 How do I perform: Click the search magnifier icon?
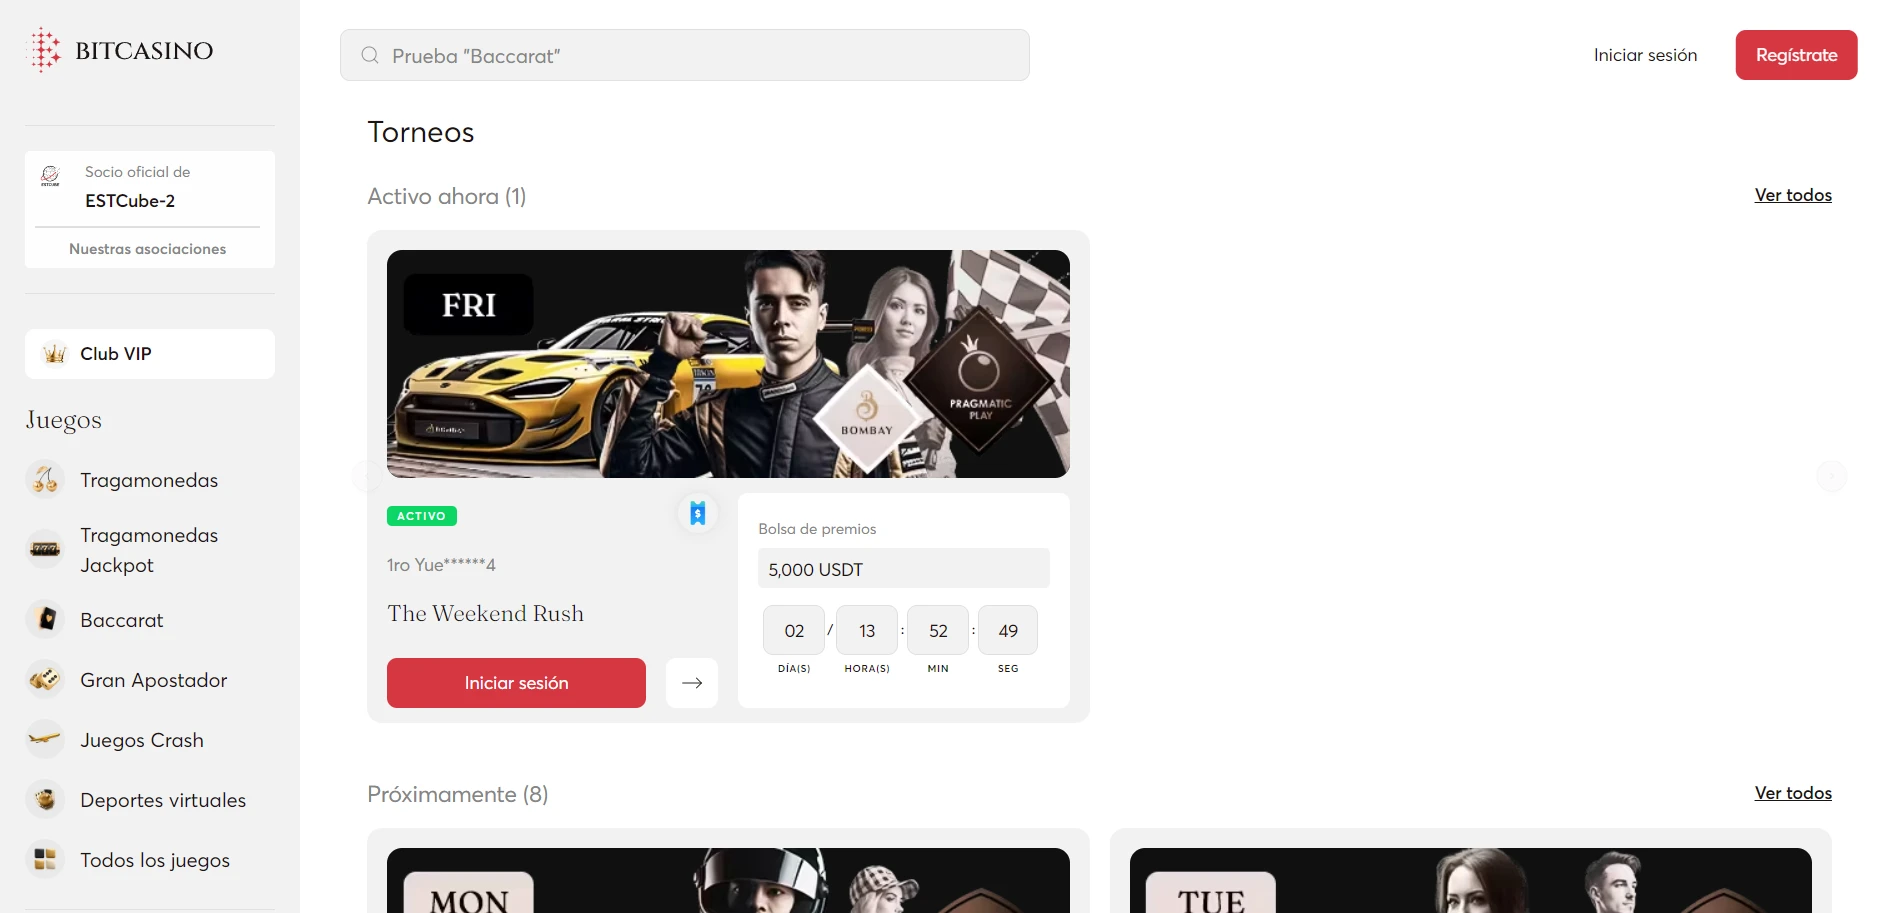(370, 55)
